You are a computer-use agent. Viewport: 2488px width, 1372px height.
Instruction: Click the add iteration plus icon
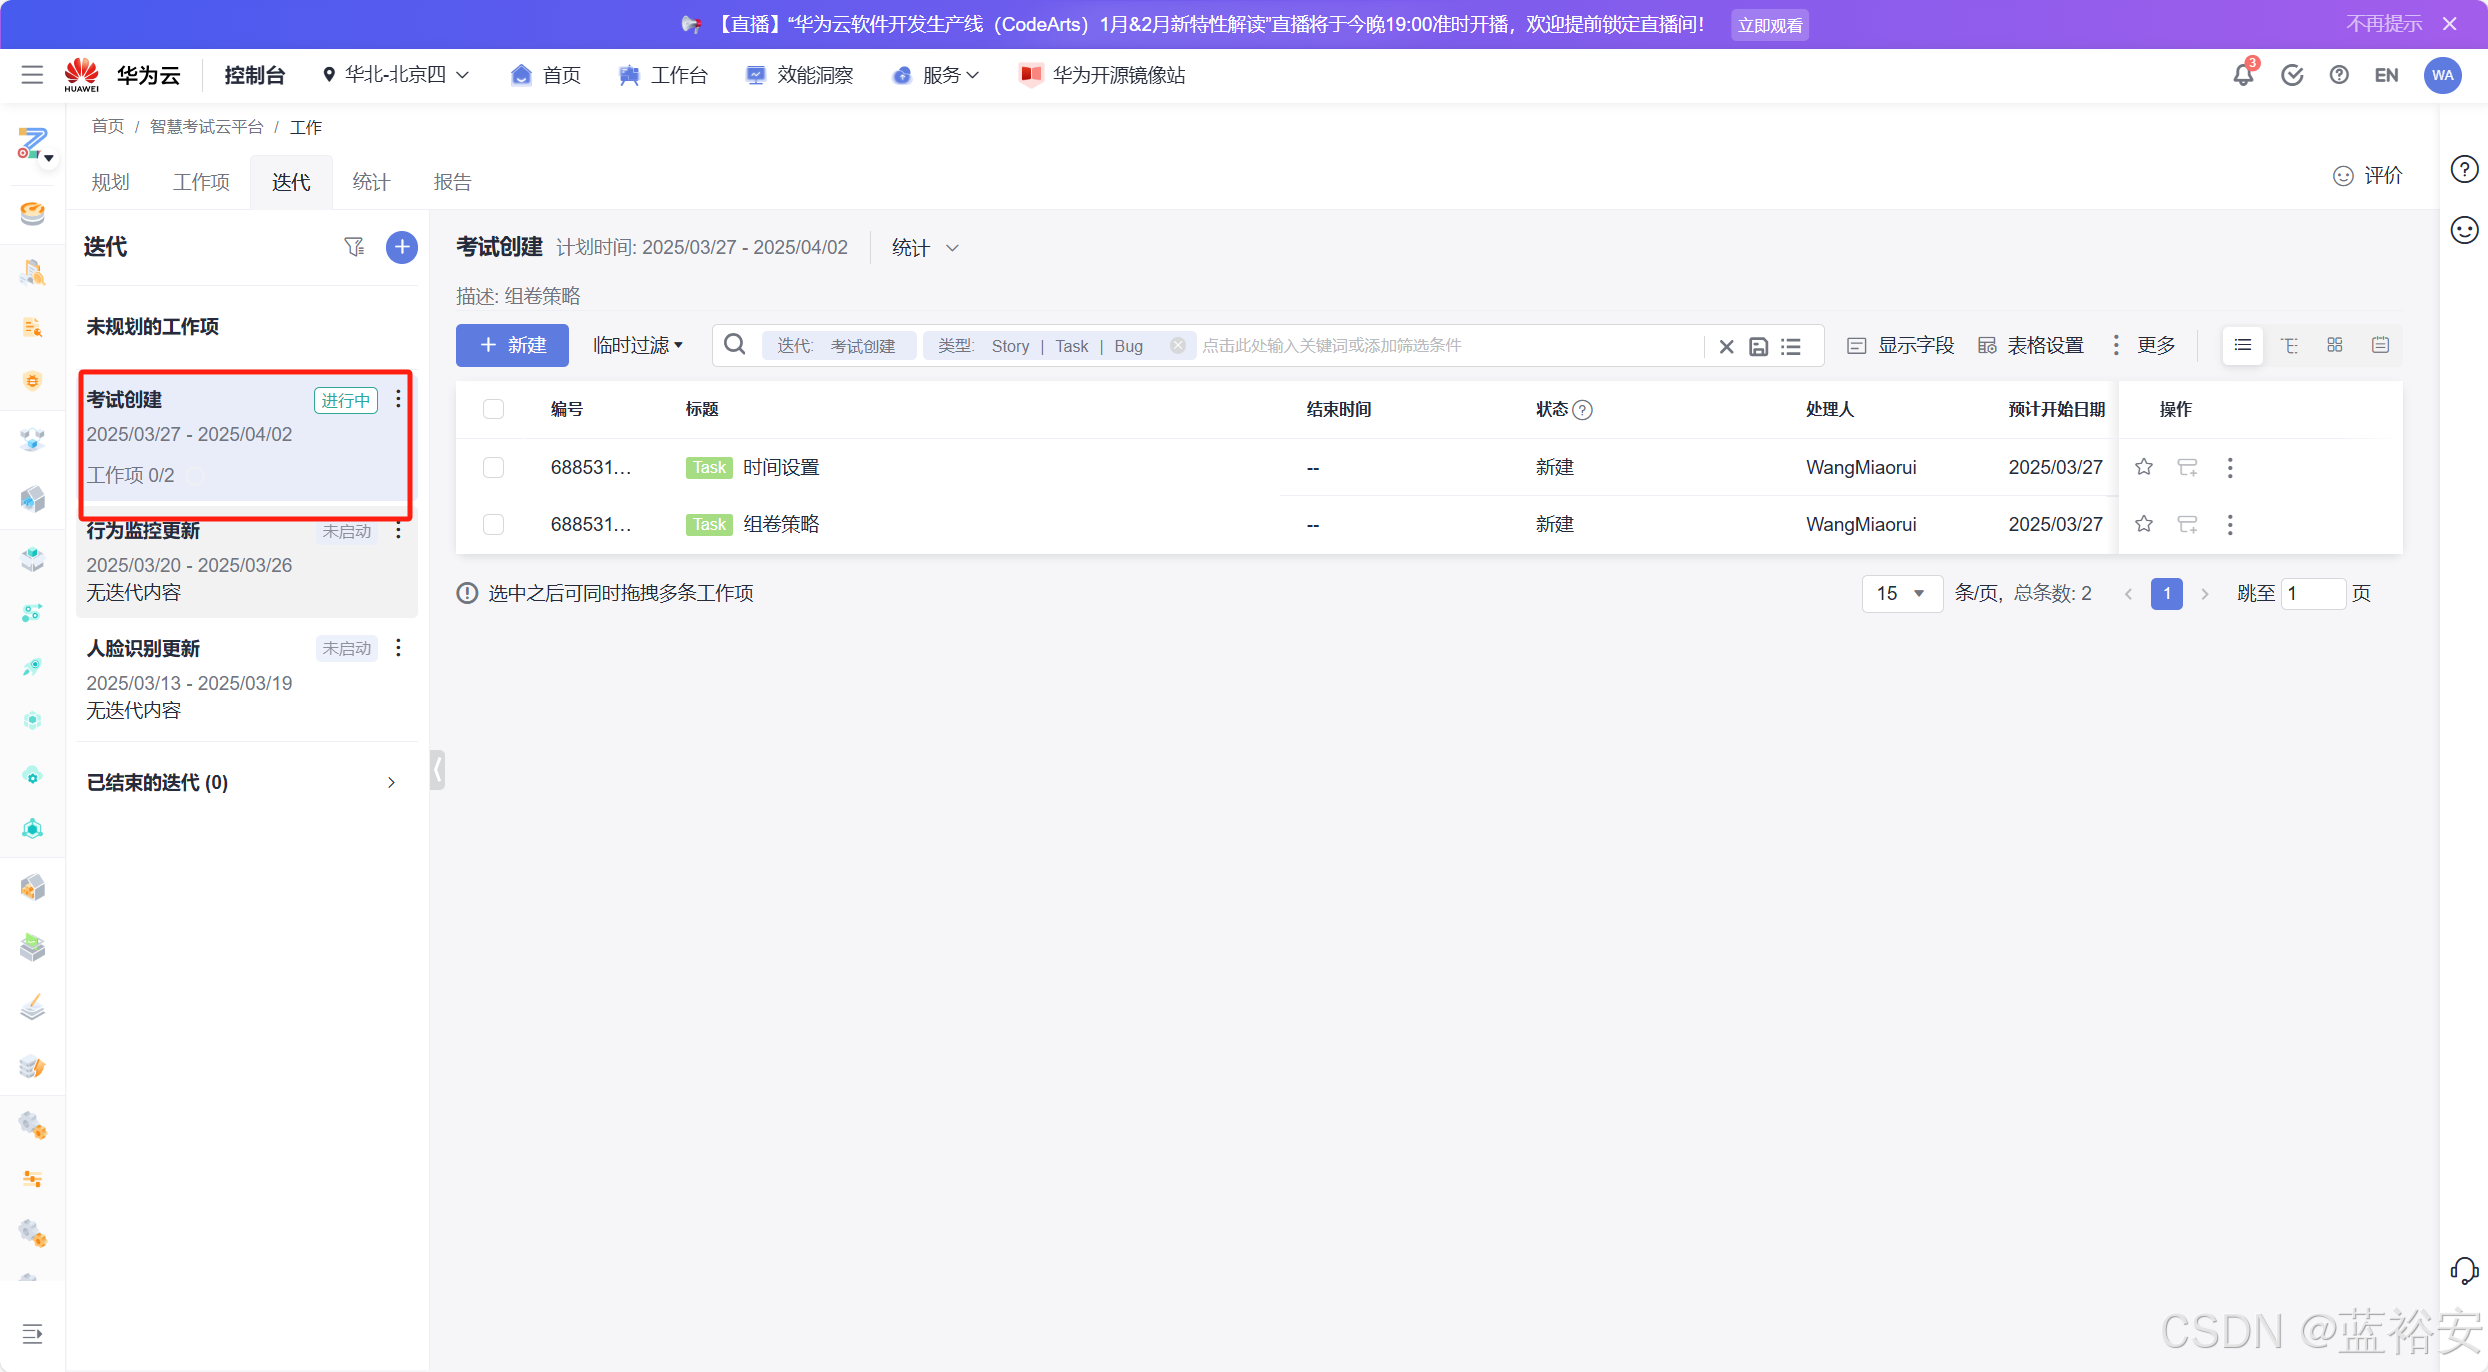pyautogui.click(x=401, y=247)
